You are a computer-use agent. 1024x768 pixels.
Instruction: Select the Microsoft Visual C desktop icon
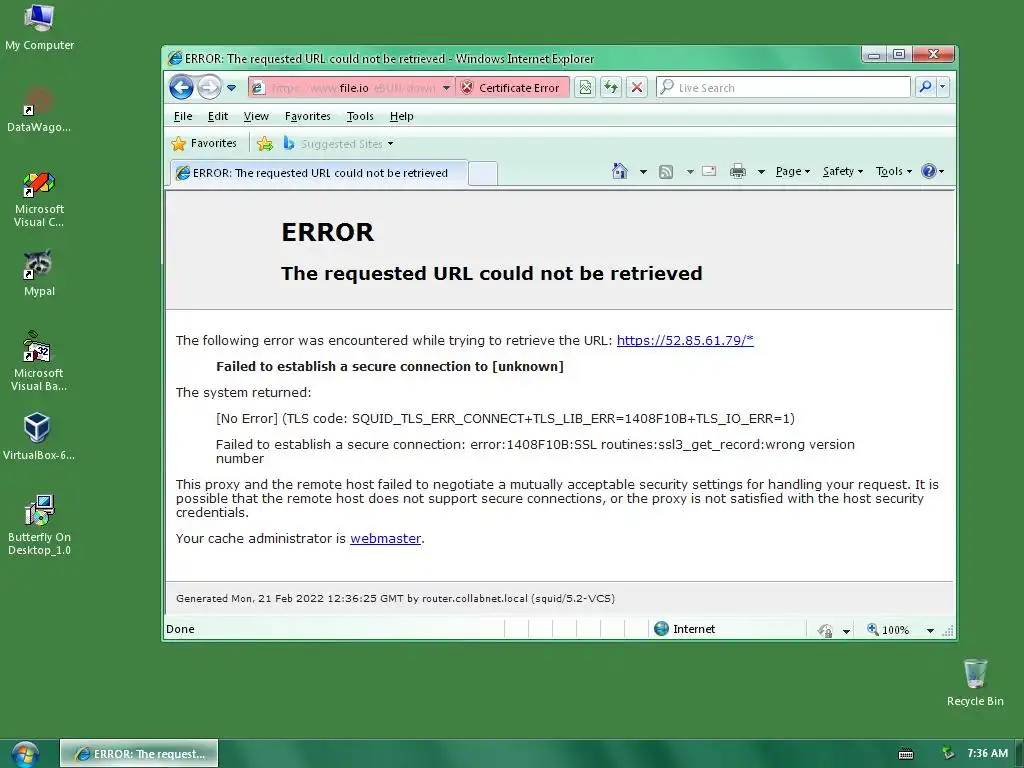(39, 199)
